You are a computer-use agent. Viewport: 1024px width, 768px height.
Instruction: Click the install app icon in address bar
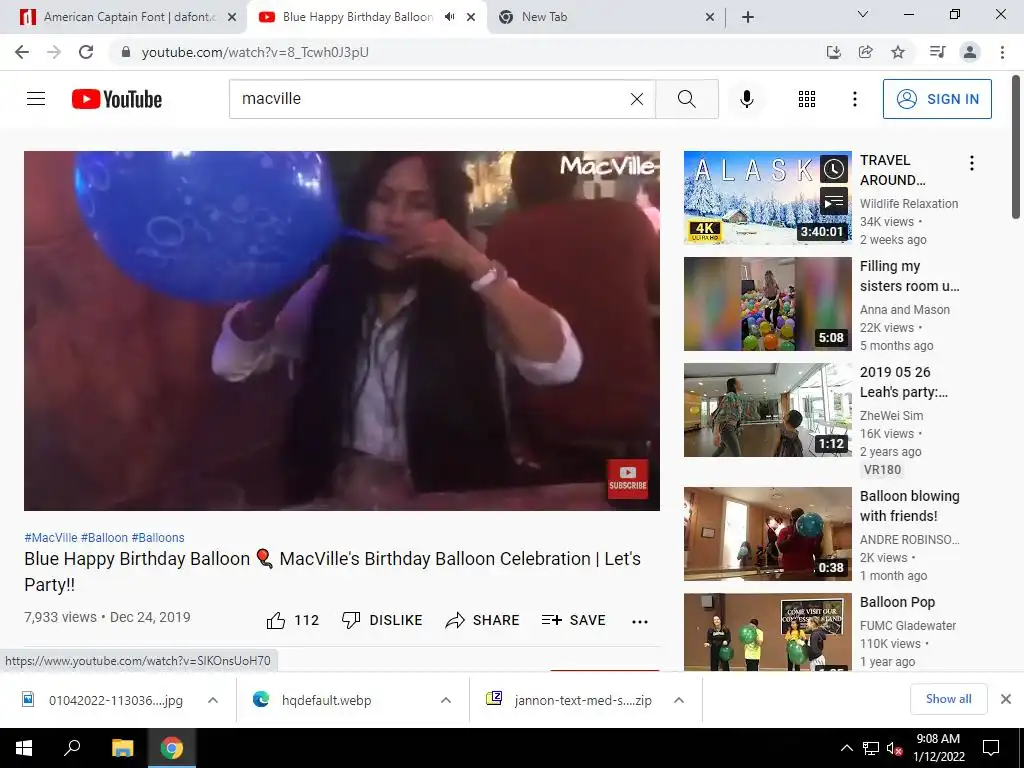(834, 52)
